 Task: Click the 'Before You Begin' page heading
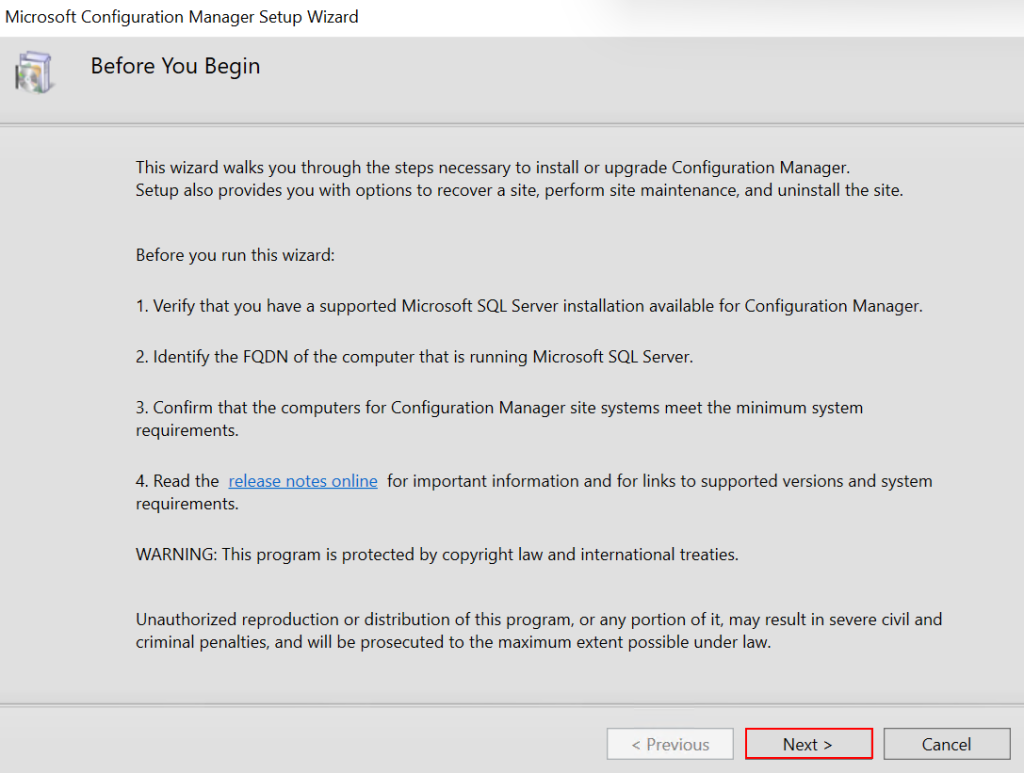coord(175,66)
